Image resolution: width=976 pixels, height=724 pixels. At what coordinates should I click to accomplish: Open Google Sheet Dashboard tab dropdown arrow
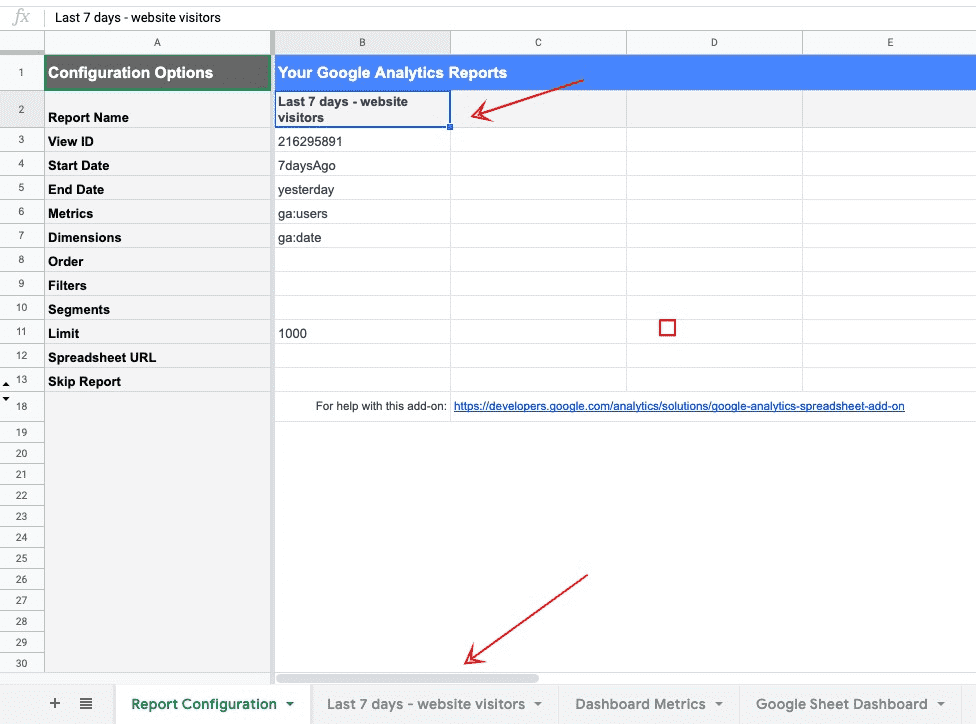click(x=941, y=704)
